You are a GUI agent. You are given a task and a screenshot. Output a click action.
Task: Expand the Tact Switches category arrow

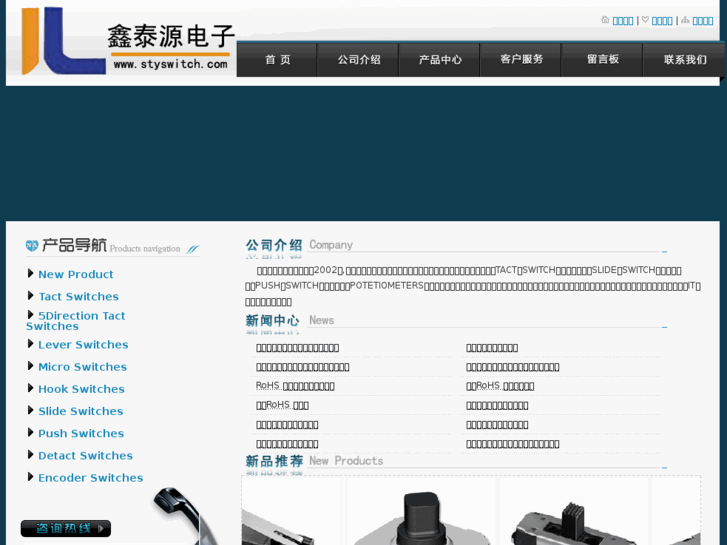(31, 295)
